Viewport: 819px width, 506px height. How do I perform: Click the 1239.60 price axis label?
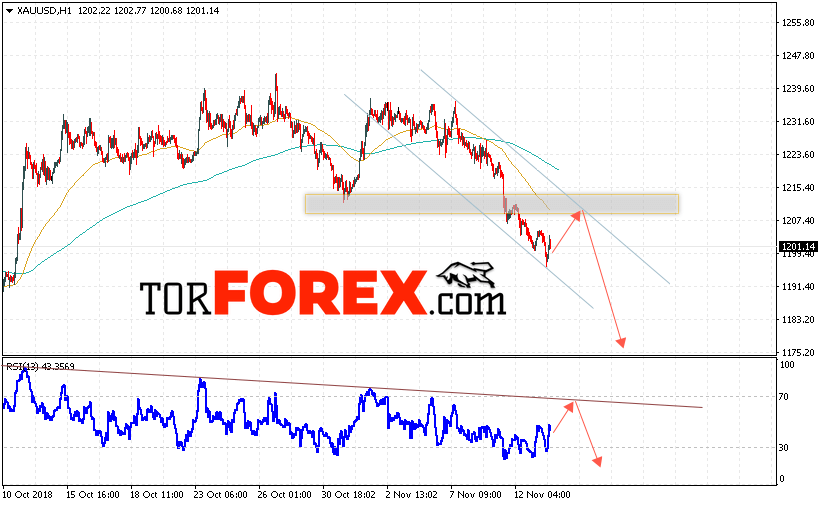tap(798, 89)
